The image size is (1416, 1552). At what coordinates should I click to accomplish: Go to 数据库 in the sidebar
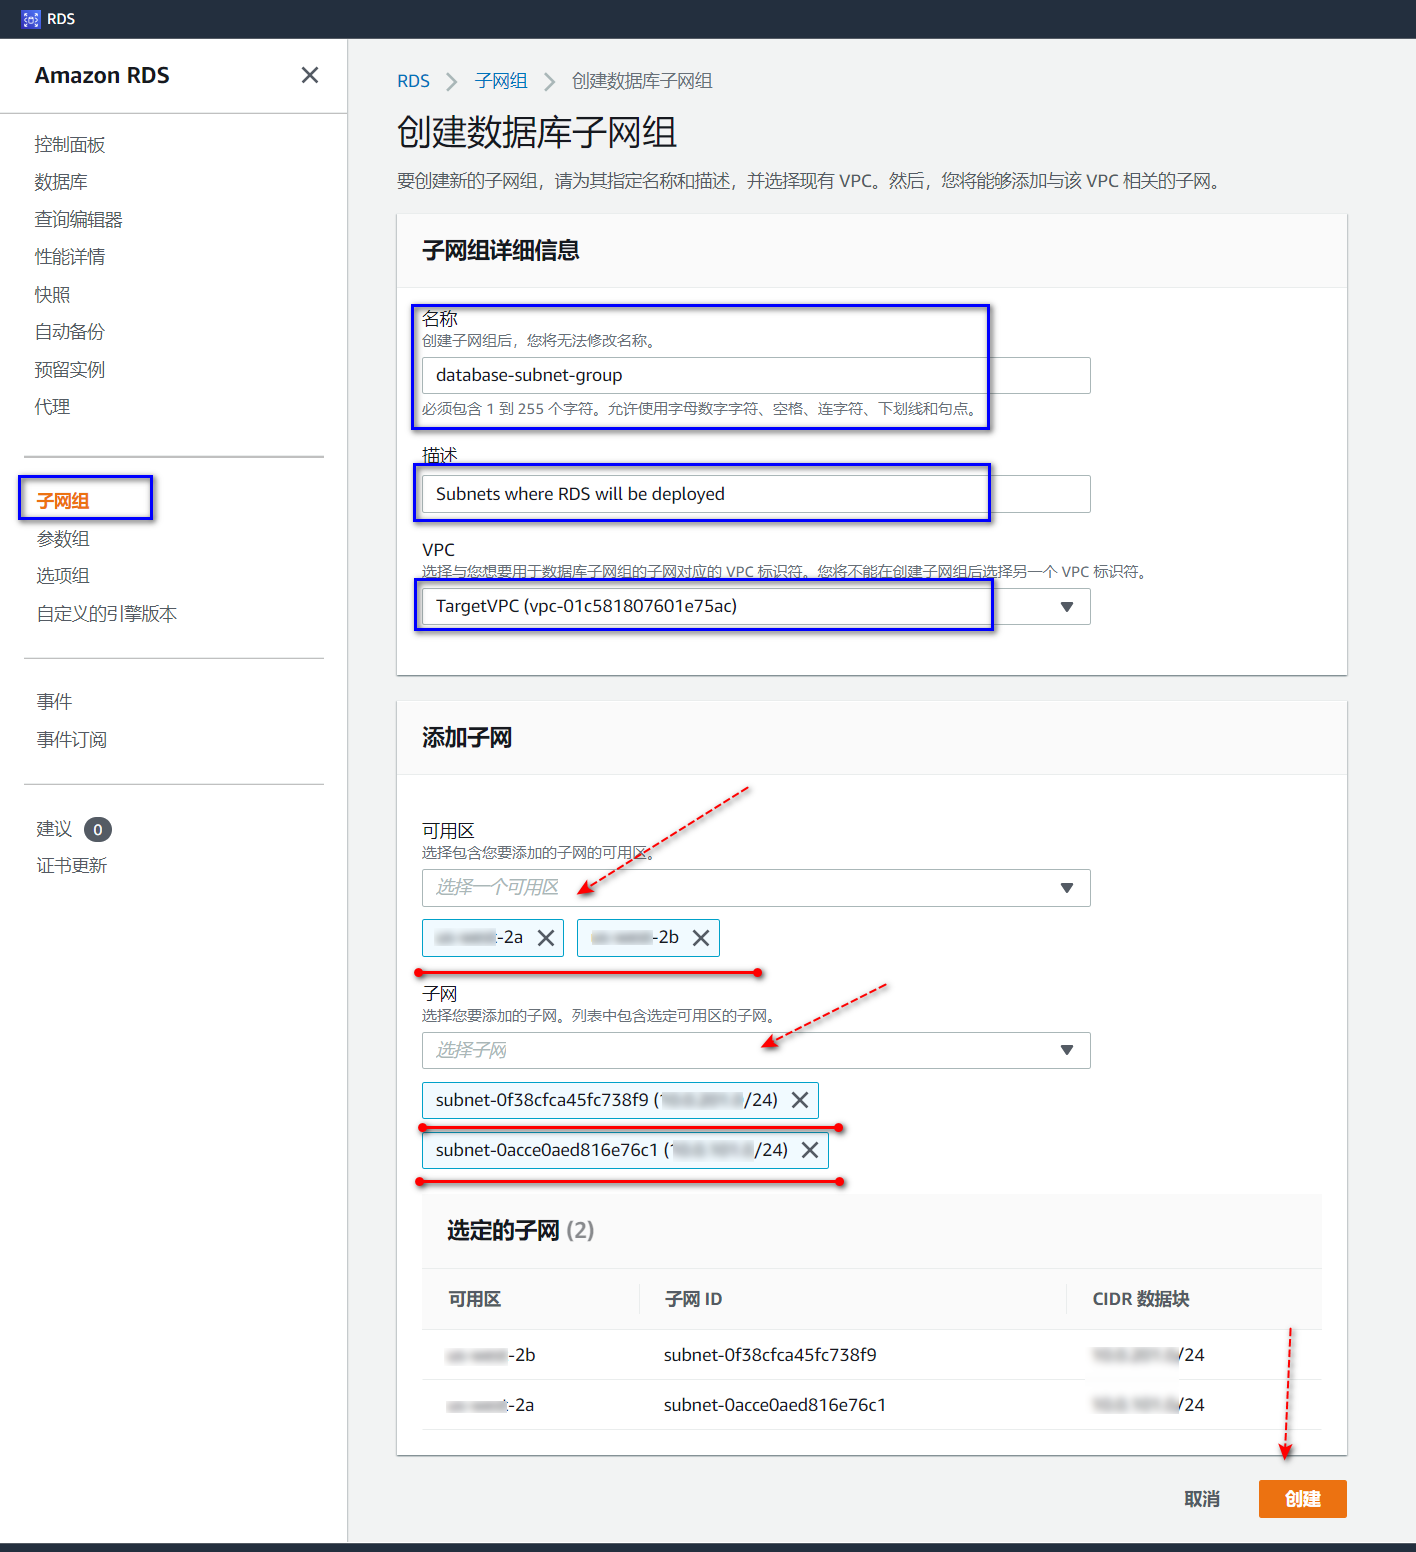click(x=61, y=182)
